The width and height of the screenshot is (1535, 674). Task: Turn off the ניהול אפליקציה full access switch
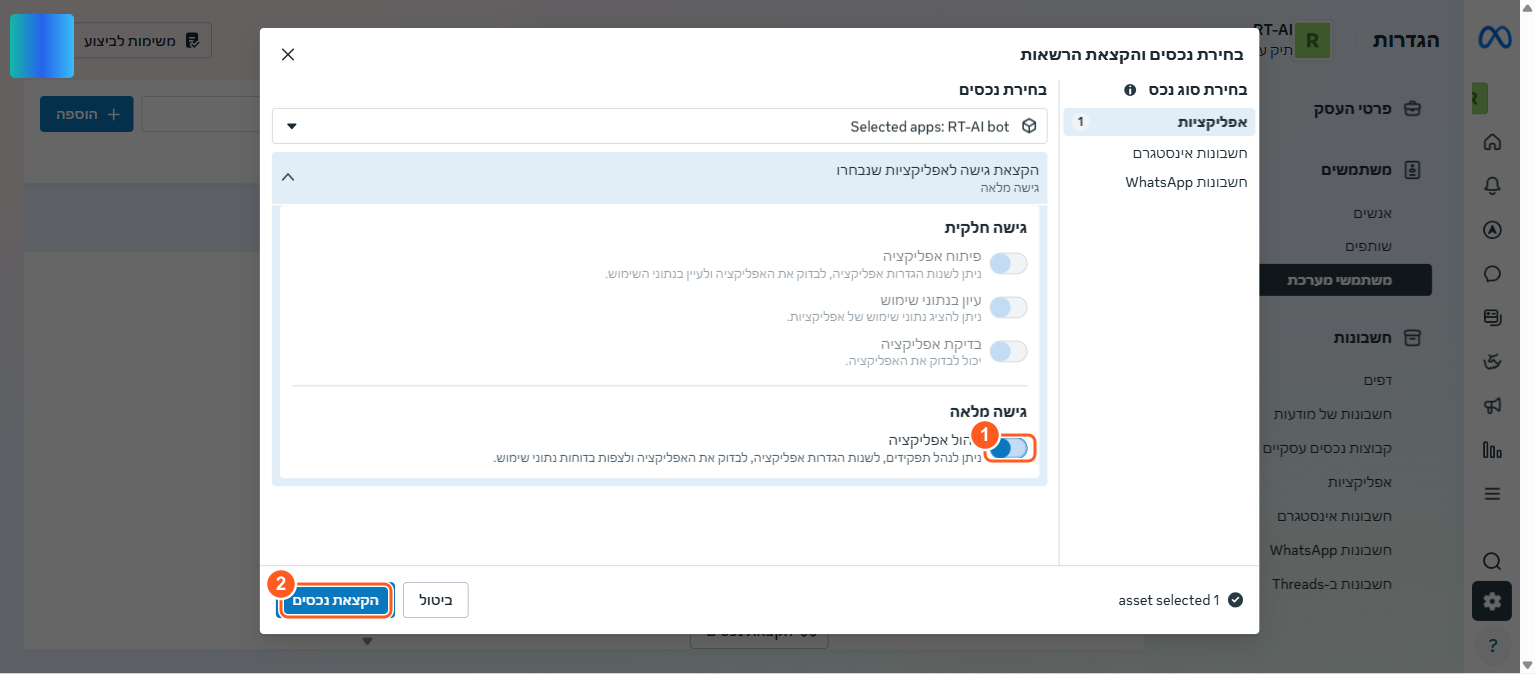[x=1009, y=449]
